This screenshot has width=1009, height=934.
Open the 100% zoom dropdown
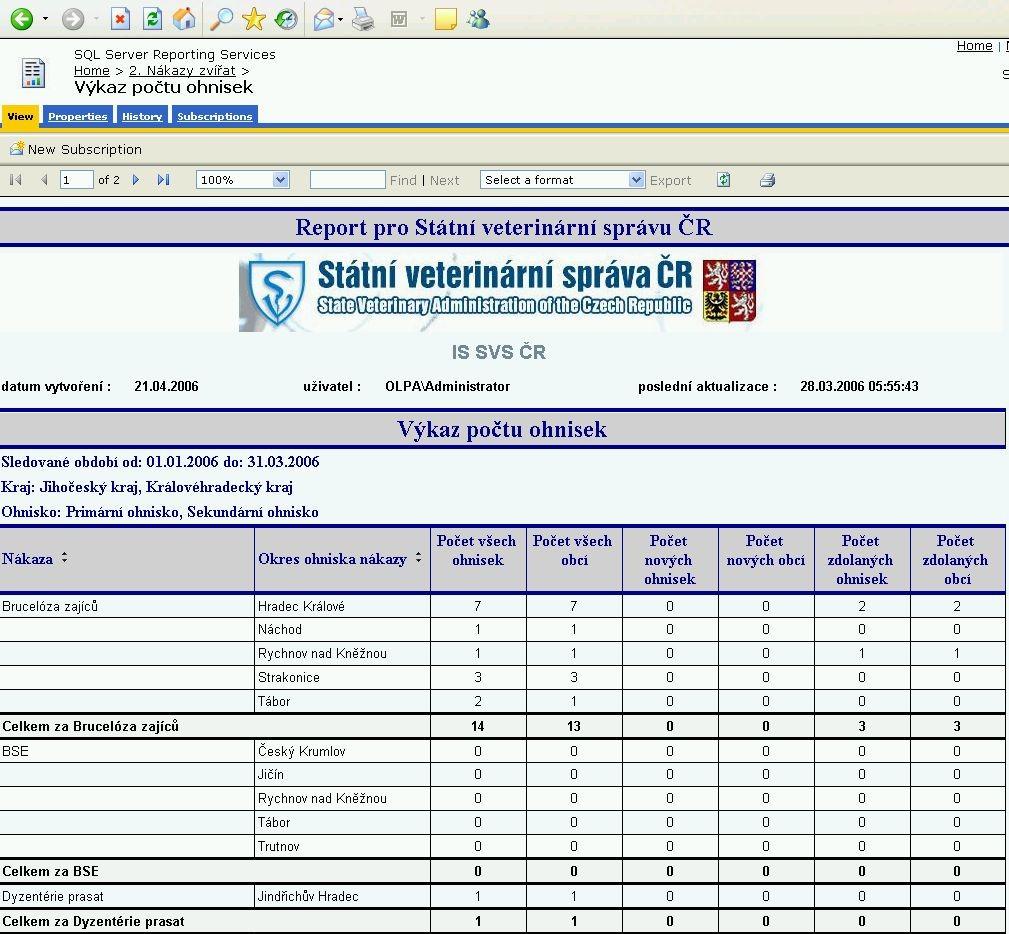coord(243,180)
